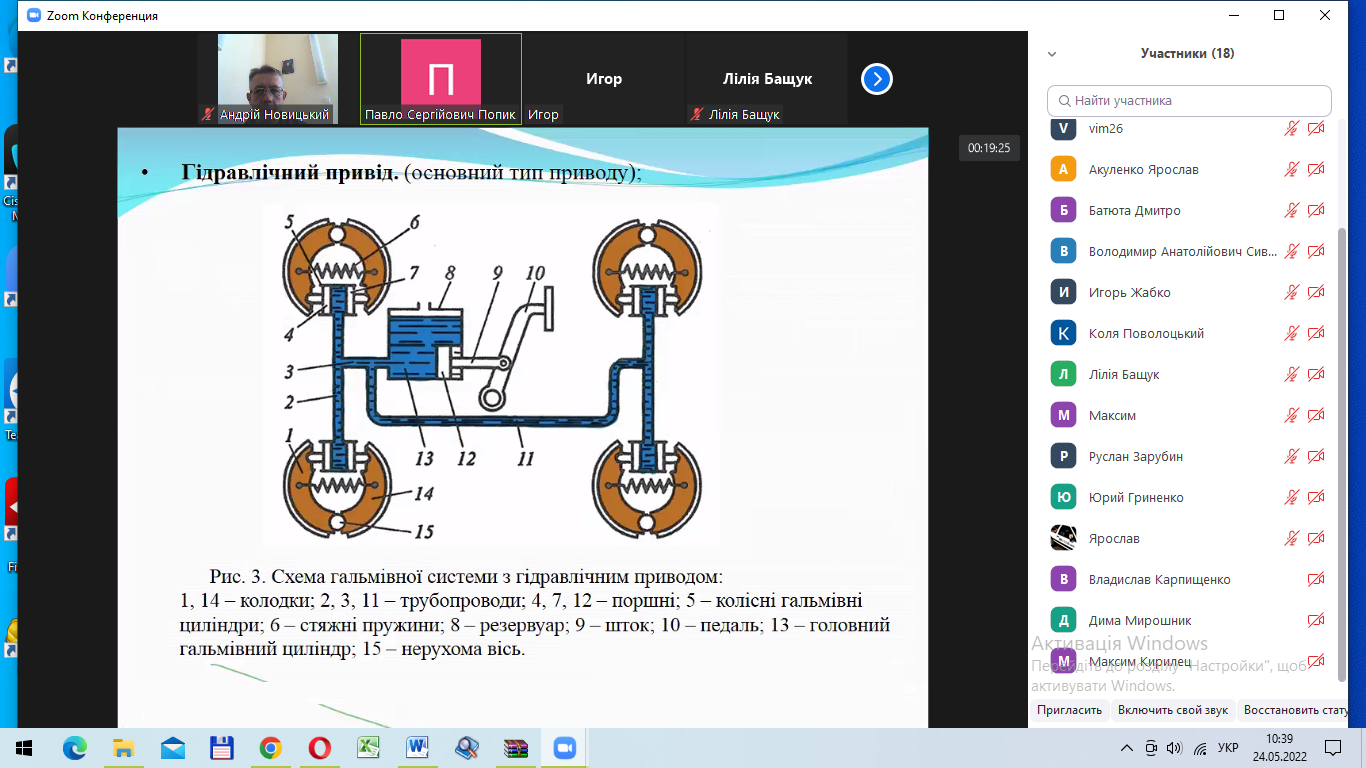
Task: Select Павло Сергійович Попик video tile
Action: (x=441, y=79)
